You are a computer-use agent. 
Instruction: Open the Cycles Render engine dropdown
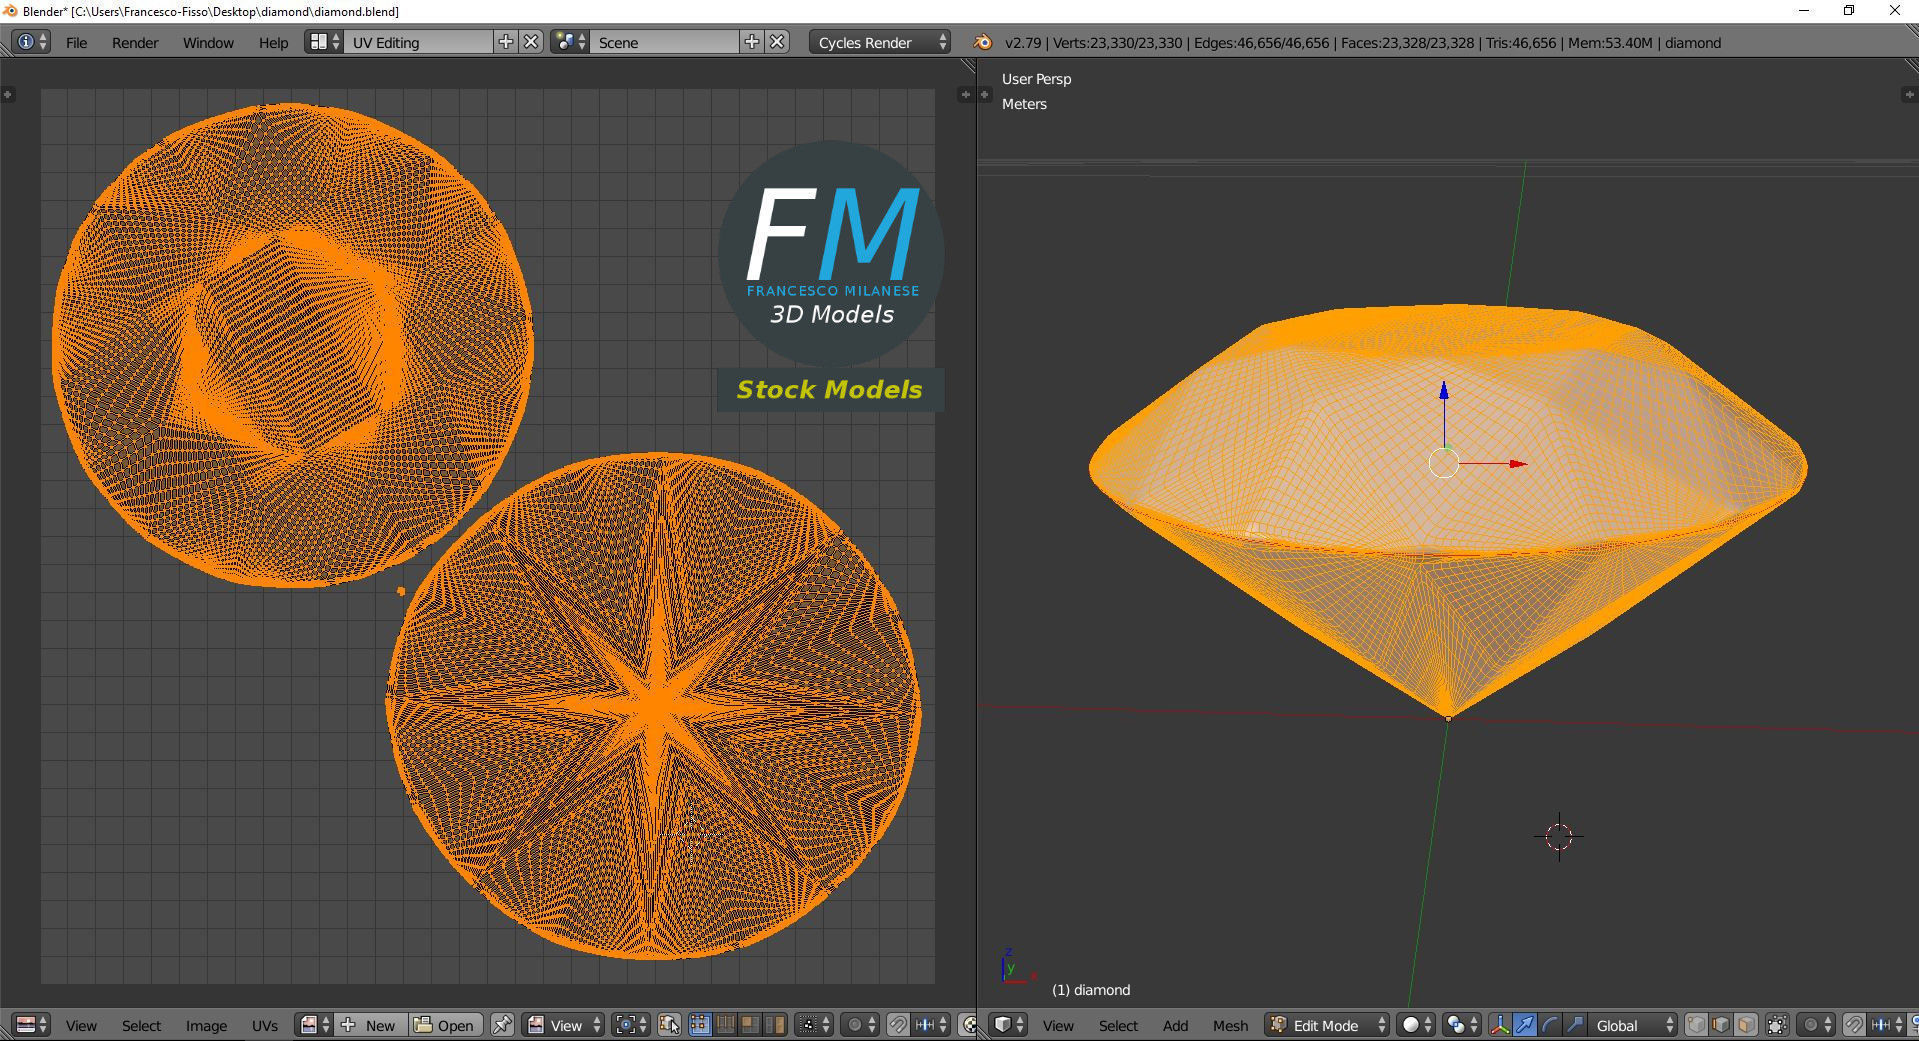point(879,42)
